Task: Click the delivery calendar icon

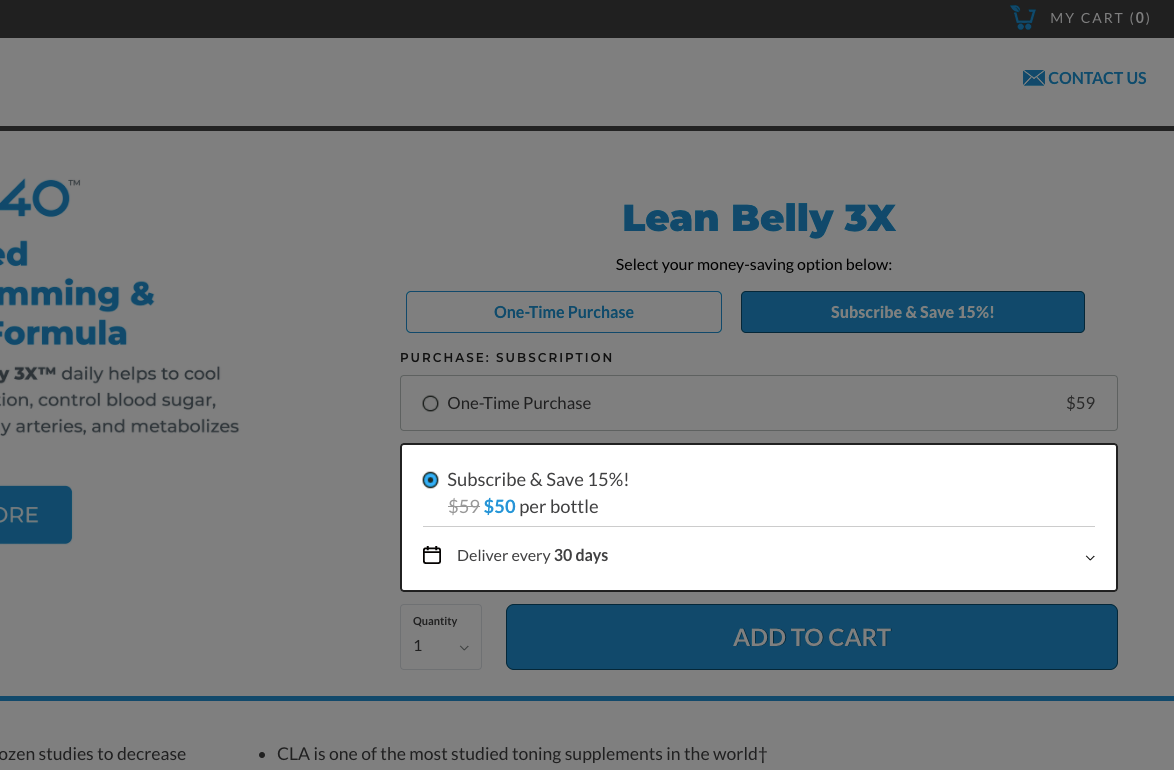Action: click(x=432, y=555)
